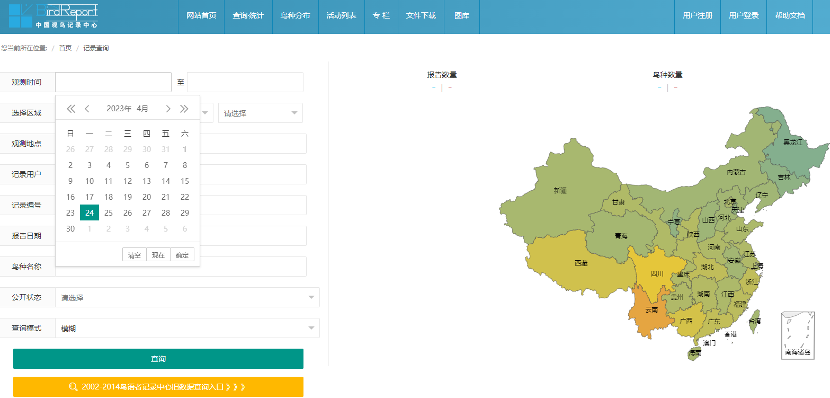830x398 pixels.
Task: Select April 7 in the calendar
Action: (x=166, y=165)
